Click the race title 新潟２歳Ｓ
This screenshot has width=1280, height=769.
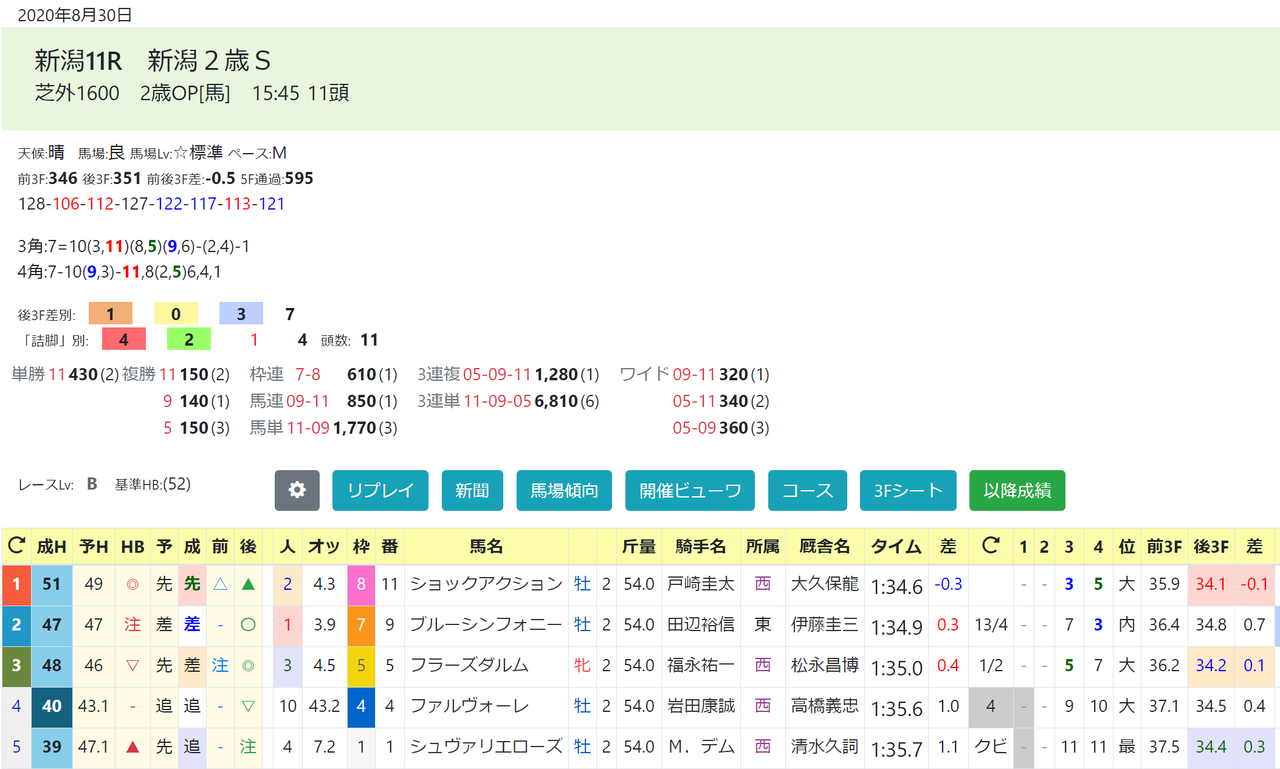pyautogui.click(x=210, y=61)
